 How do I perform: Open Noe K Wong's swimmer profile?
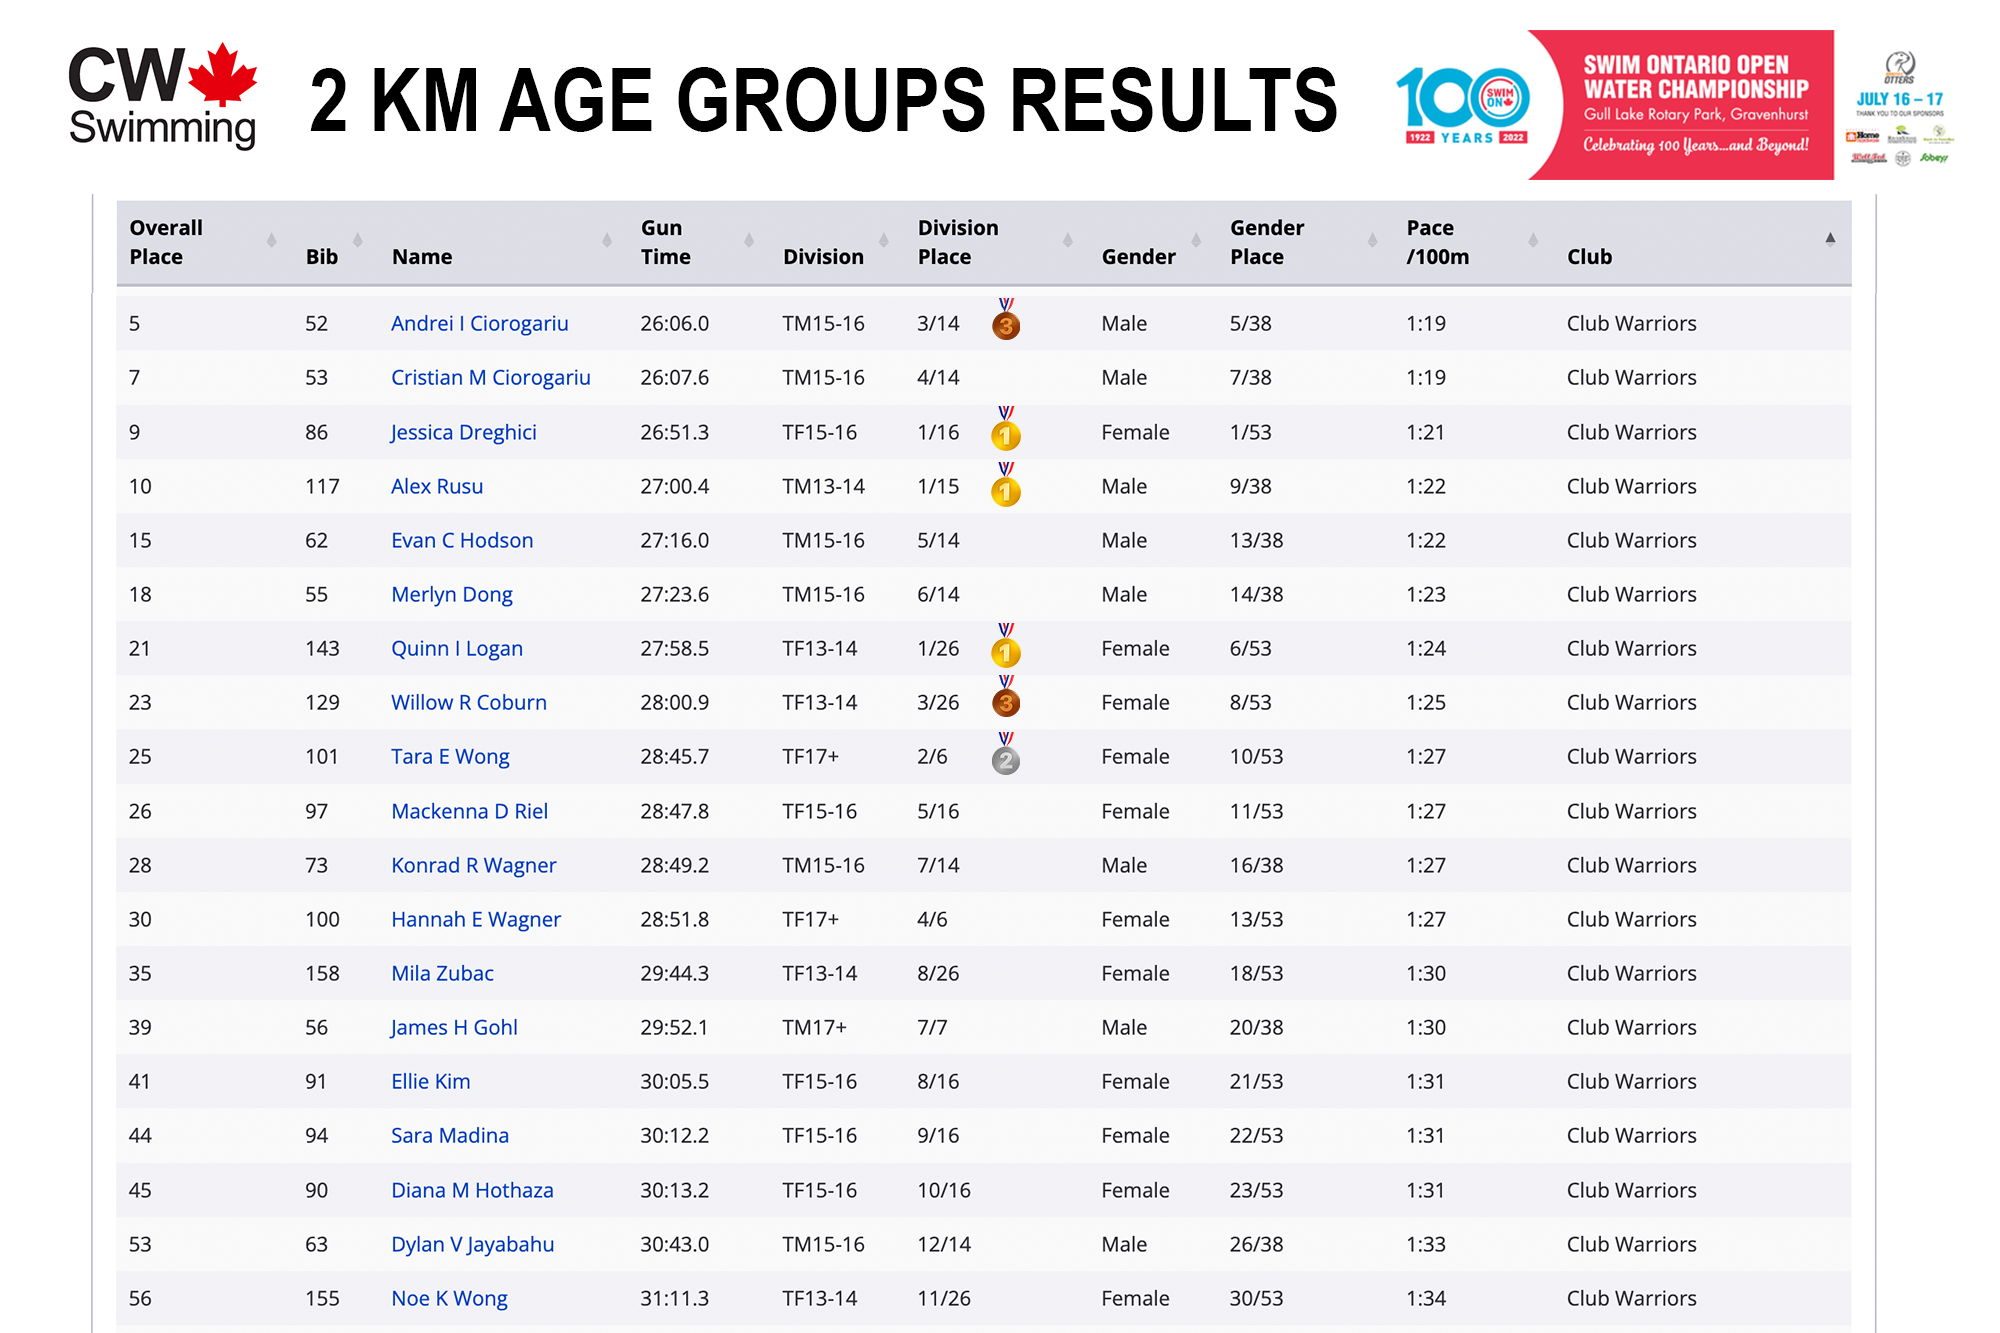[448, 1298]
